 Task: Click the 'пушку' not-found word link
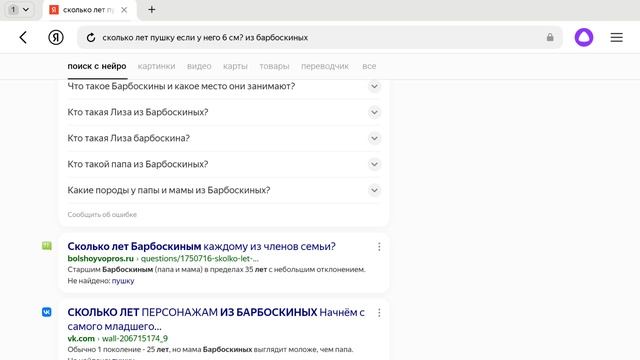123,281
